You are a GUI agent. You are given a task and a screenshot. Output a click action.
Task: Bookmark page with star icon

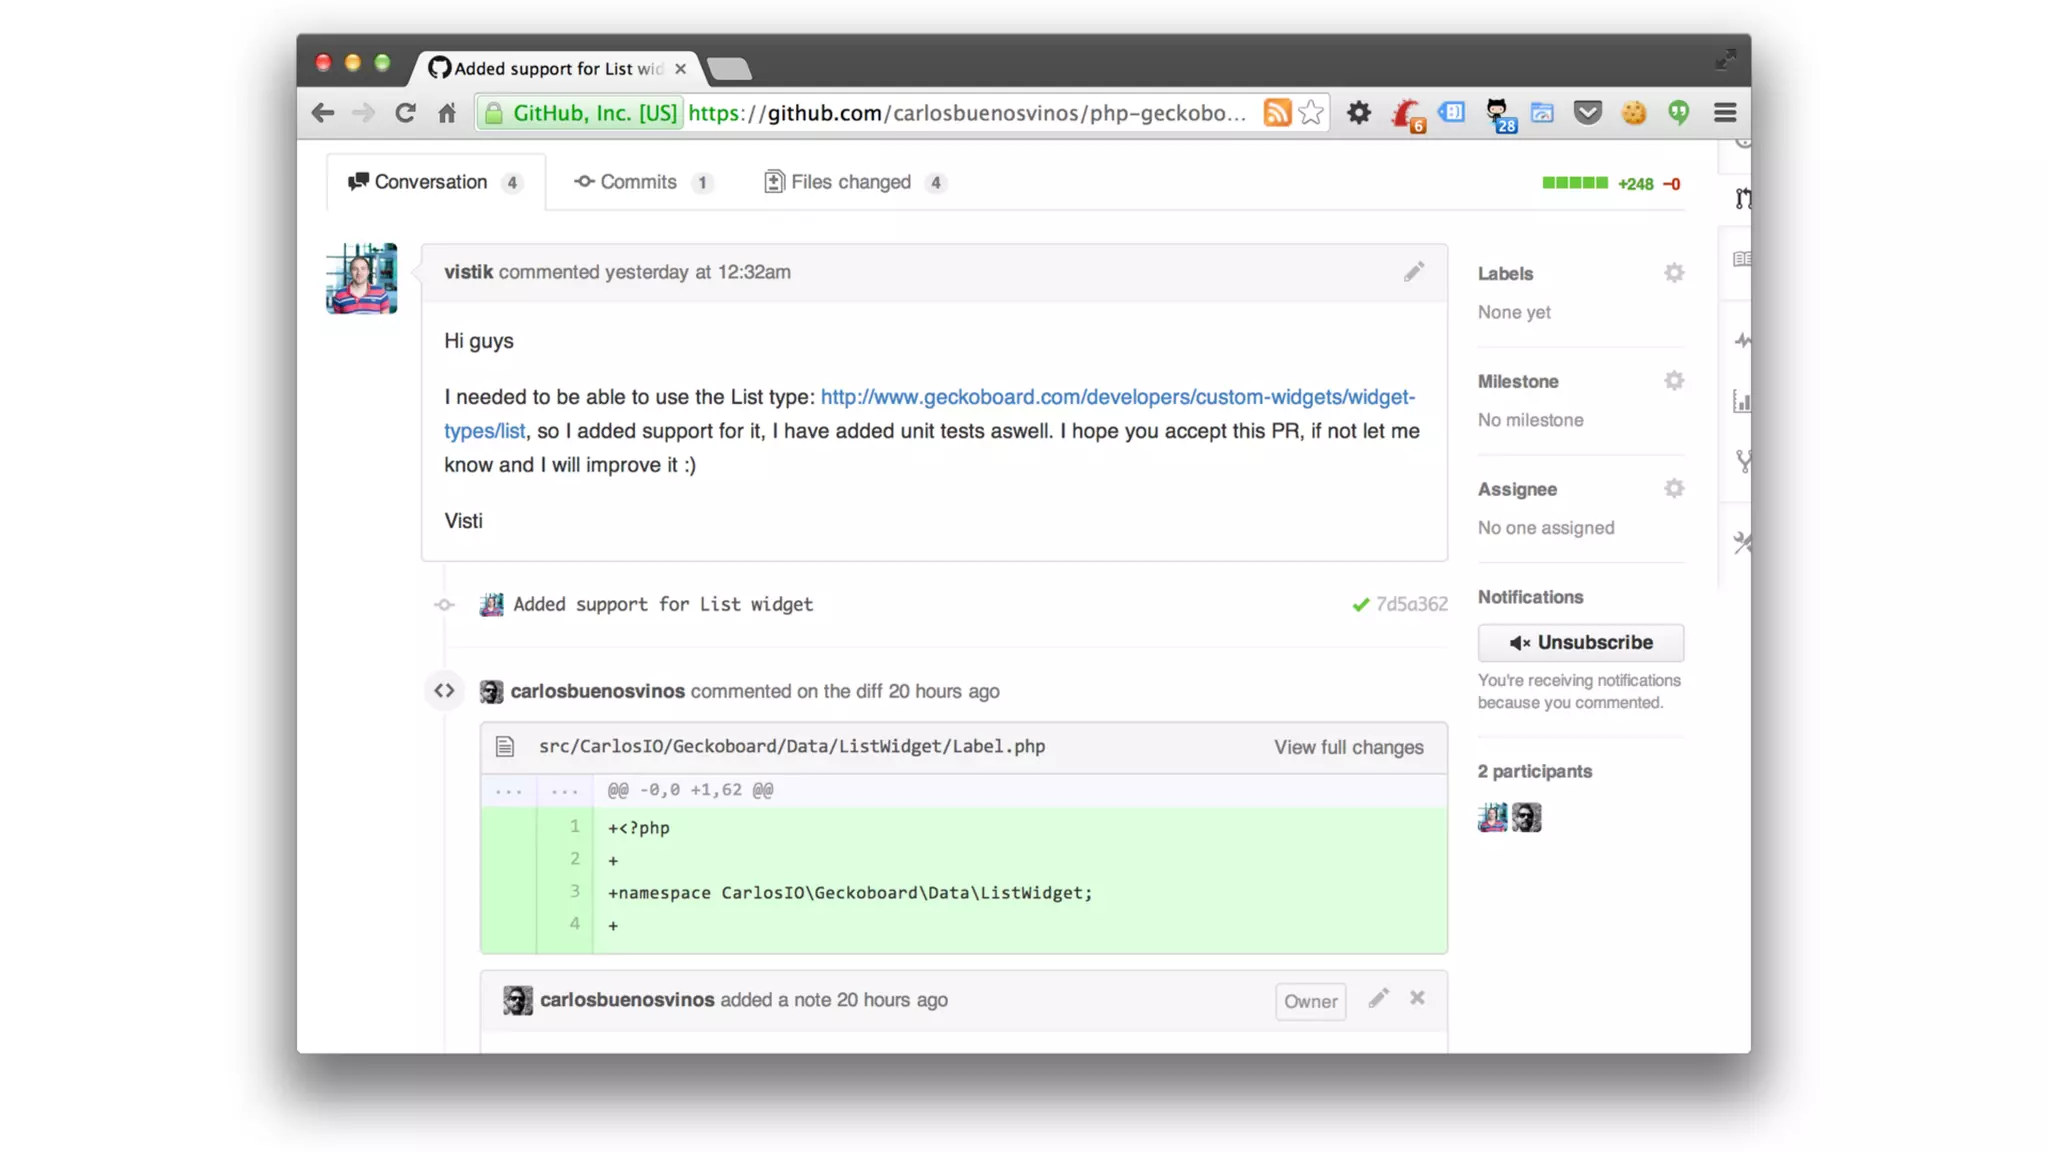pyautogui.click(x=1311, y=113)
